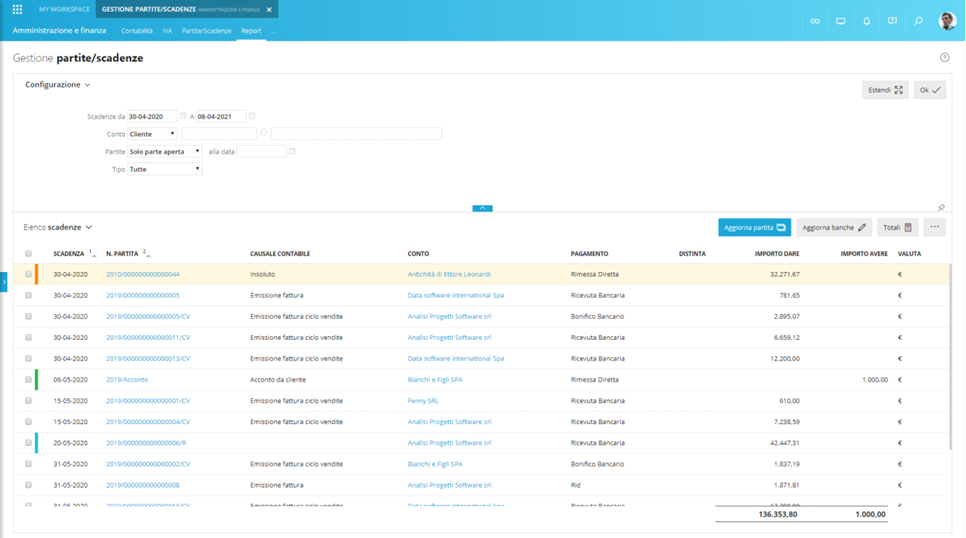Click the Conto lookup magnifier icon
Screen dimensions: 966x538
(x=263, y=133)
